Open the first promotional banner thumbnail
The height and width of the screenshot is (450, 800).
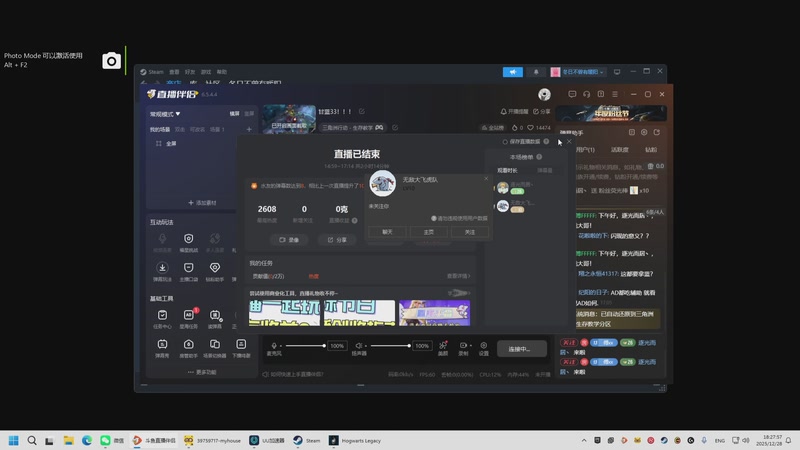point(284,313)
